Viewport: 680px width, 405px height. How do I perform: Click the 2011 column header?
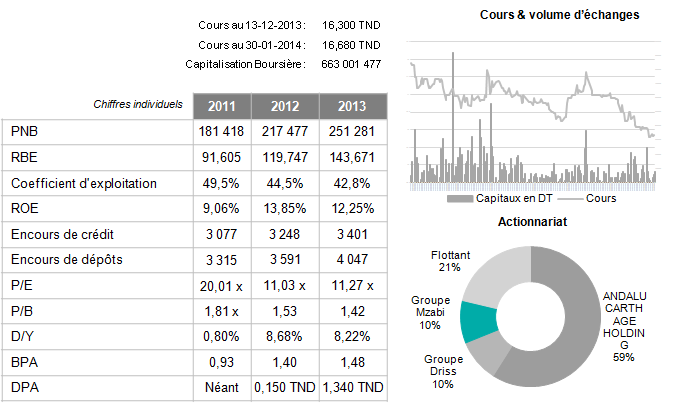(x=222, y=106)
